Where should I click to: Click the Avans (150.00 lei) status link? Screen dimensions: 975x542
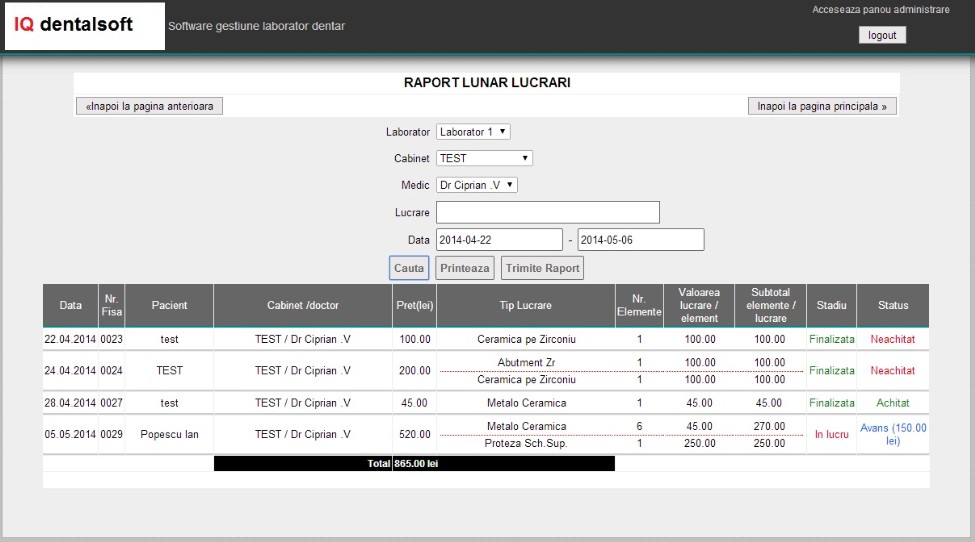click(893, 434)
